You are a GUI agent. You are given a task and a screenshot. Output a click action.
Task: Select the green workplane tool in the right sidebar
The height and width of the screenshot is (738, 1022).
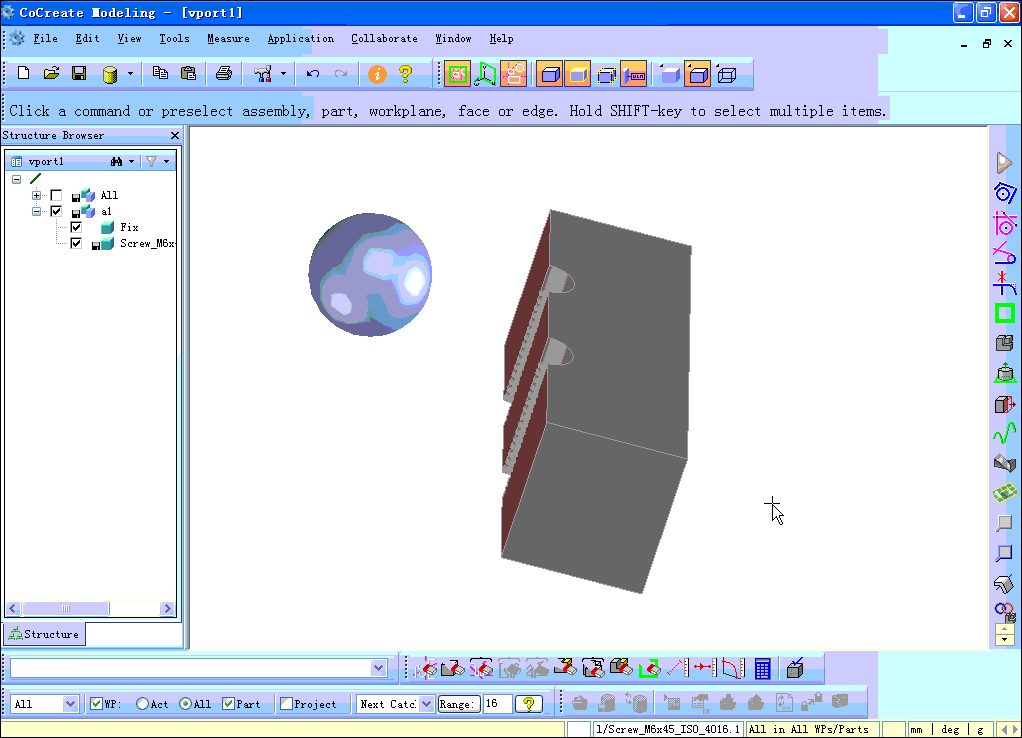coord(1004,313)
